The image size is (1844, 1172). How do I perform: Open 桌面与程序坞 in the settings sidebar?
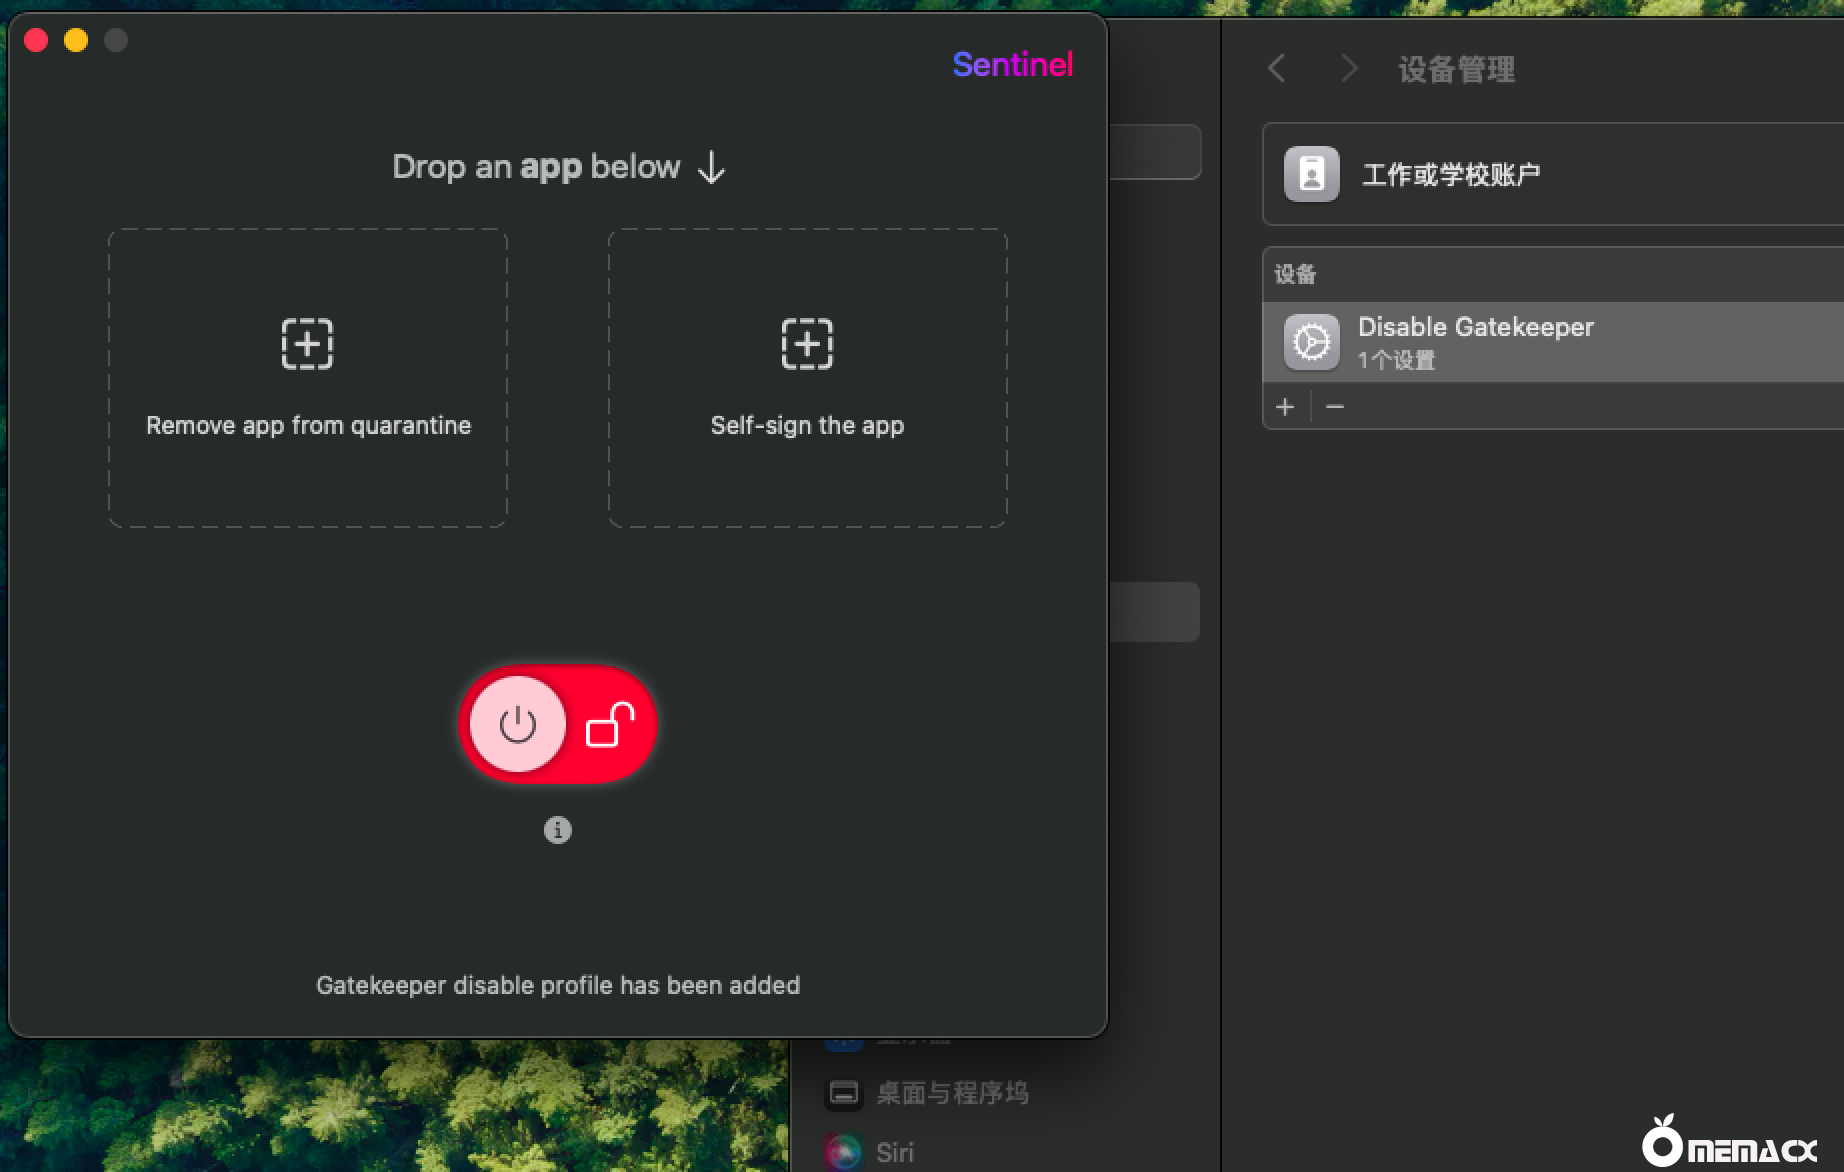[x=950, y=1093]
